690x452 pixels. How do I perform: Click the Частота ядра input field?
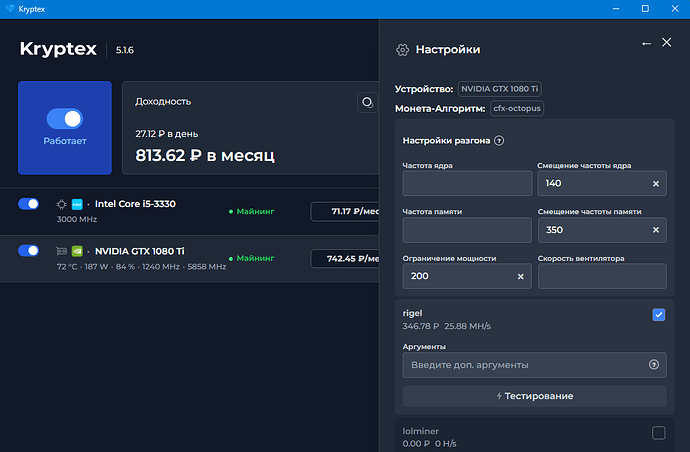467,184
